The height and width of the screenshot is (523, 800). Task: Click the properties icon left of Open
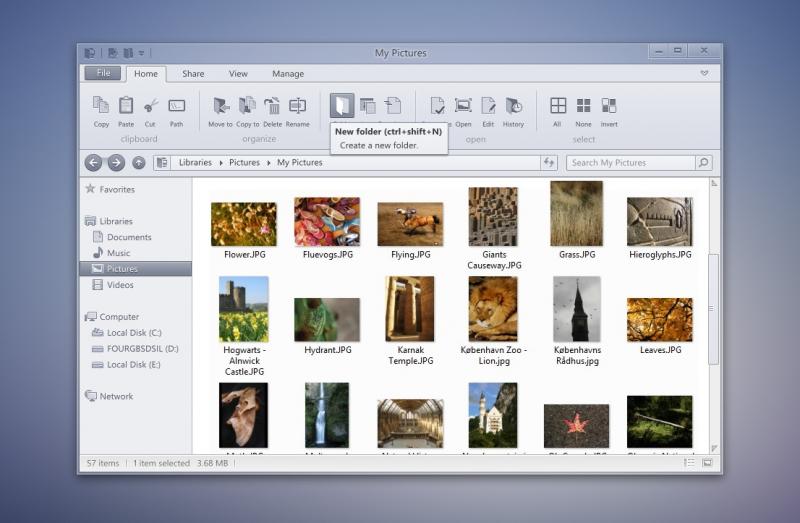coord(438,106)
